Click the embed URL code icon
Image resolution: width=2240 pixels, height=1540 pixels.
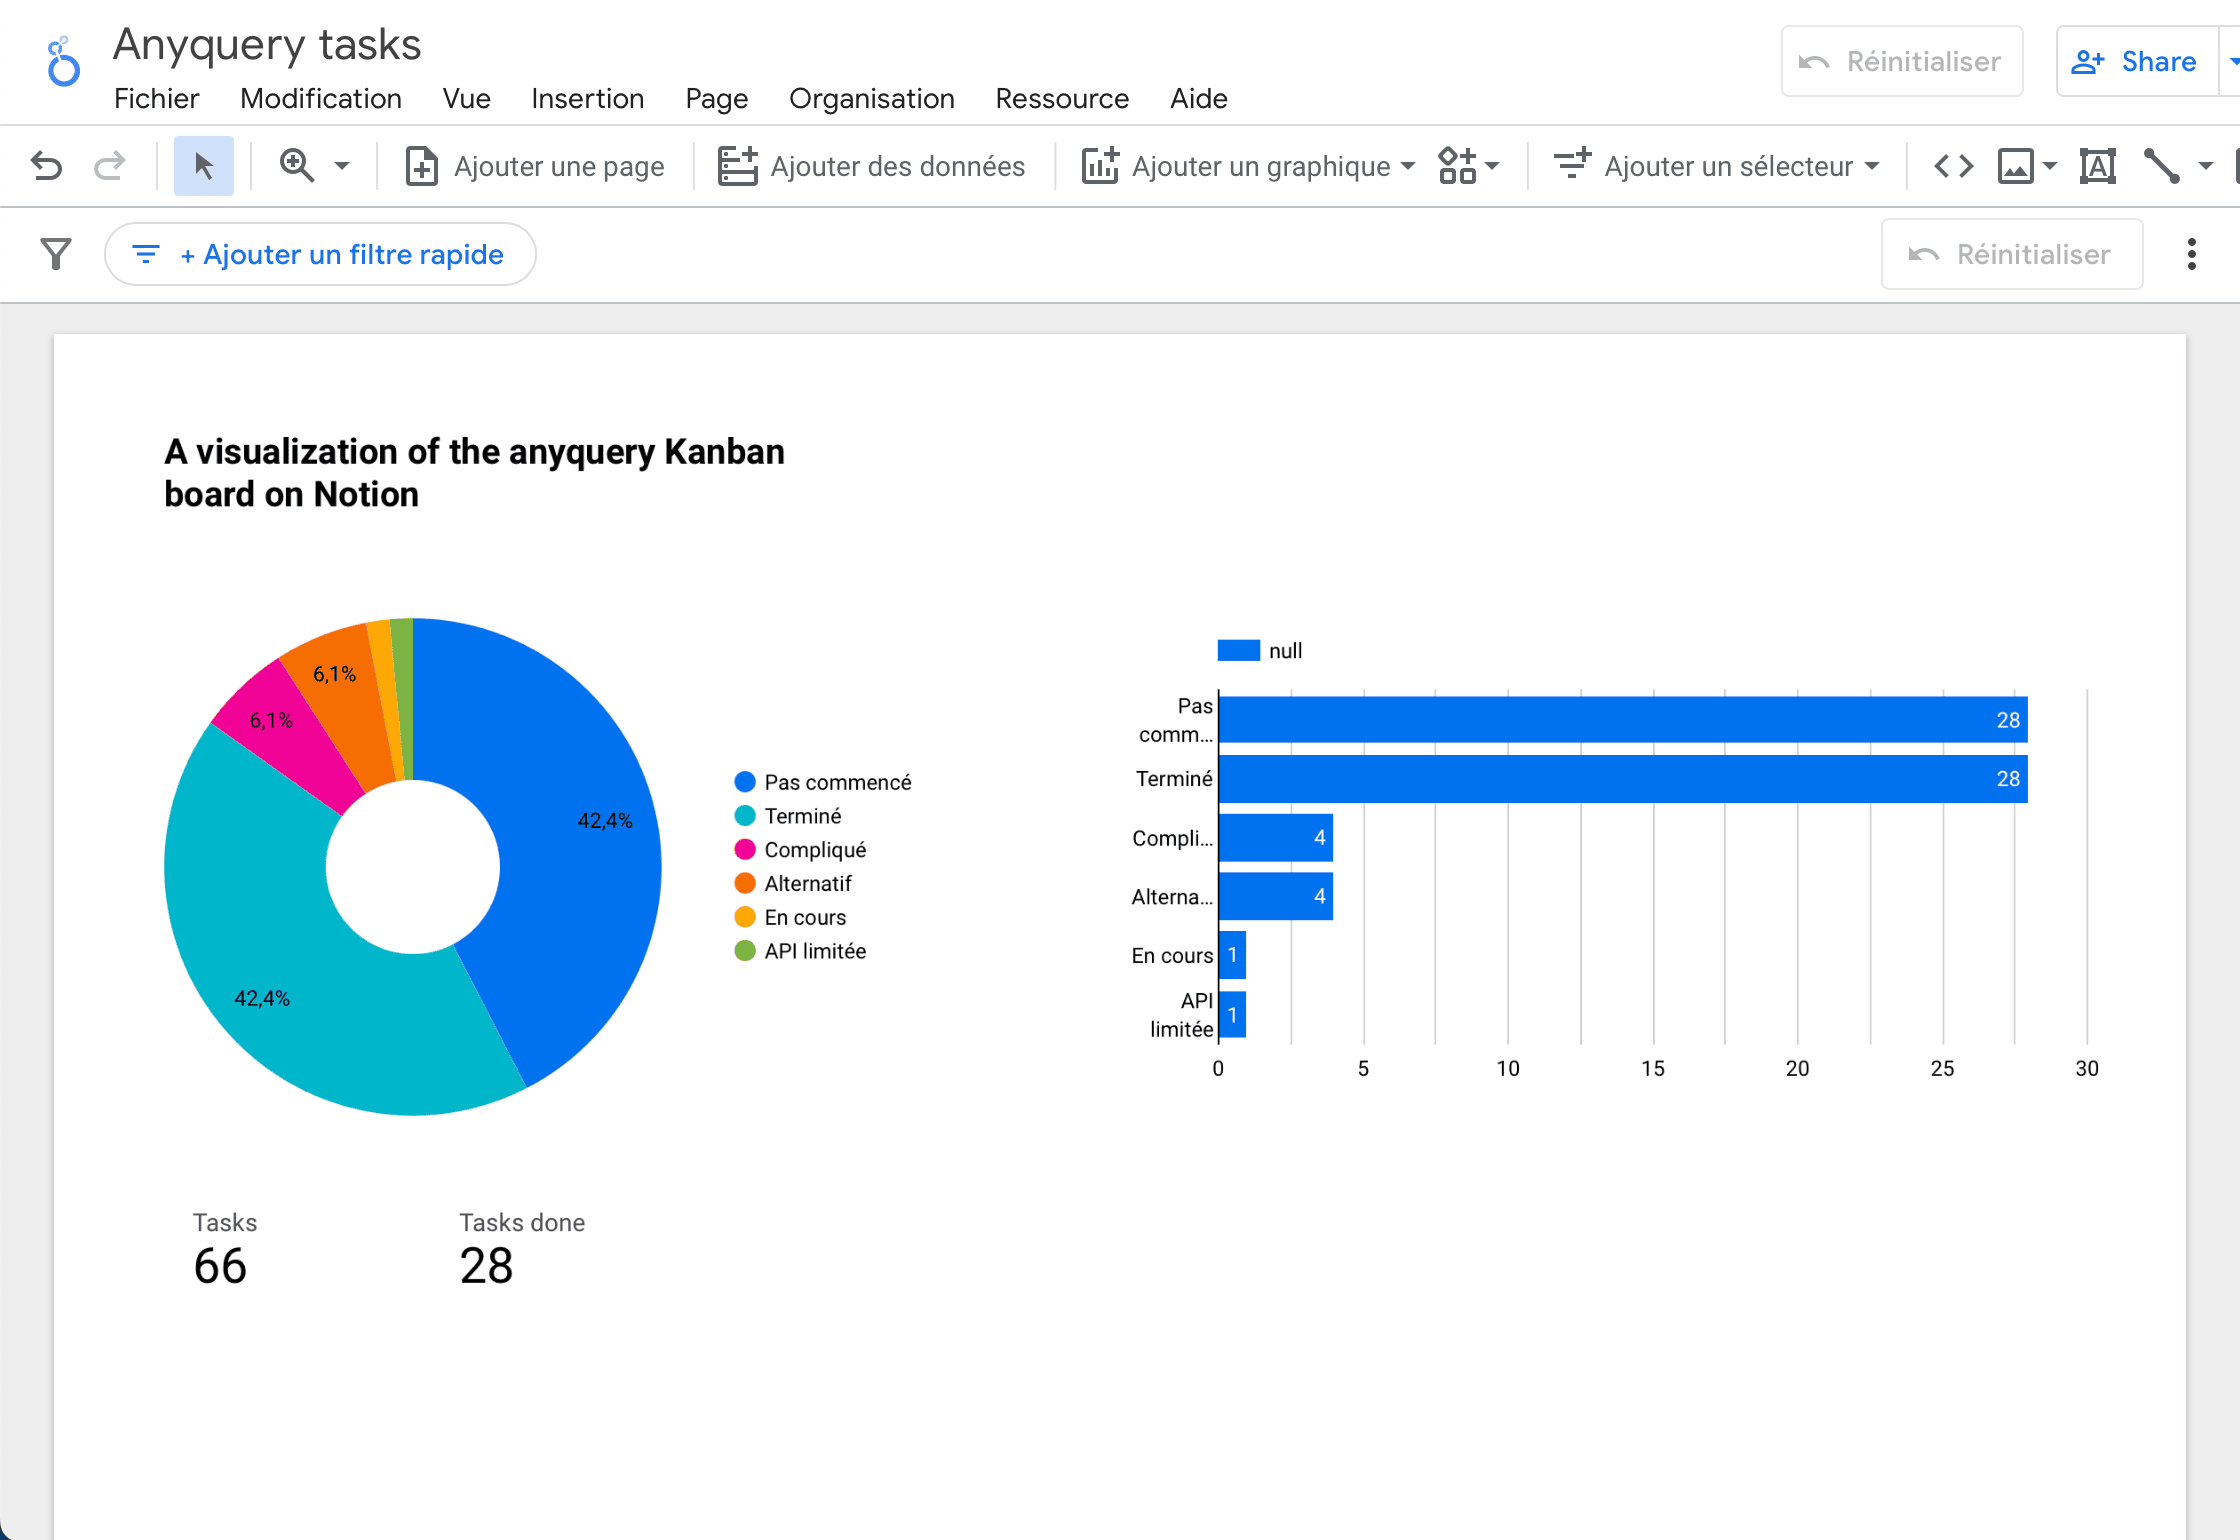coord(1953,166)
